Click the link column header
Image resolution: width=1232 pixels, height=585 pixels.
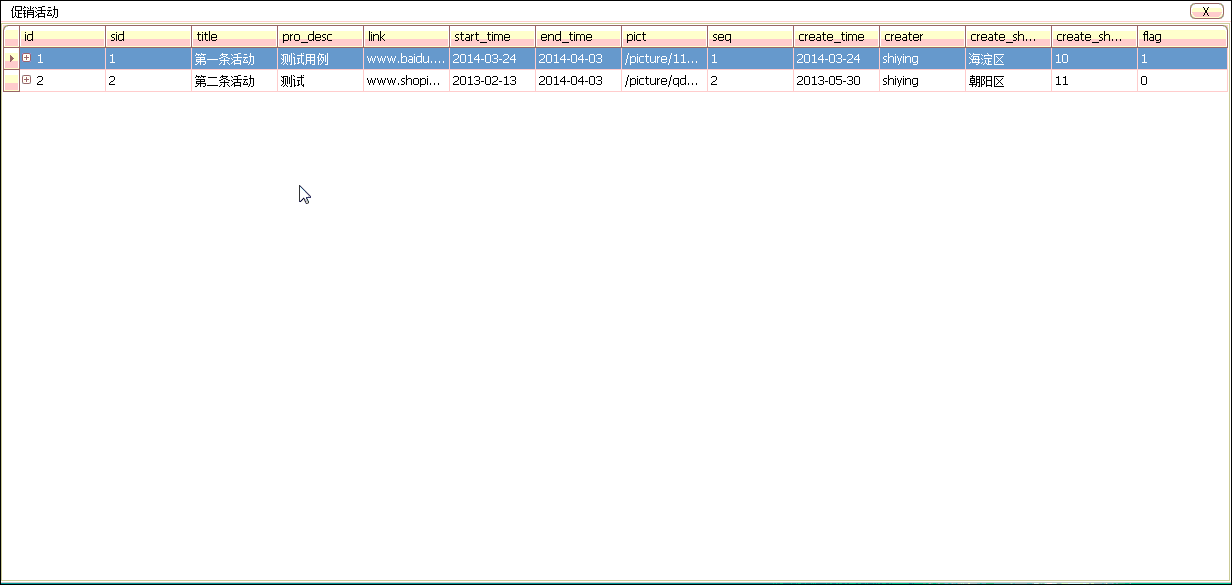point(406,37)
